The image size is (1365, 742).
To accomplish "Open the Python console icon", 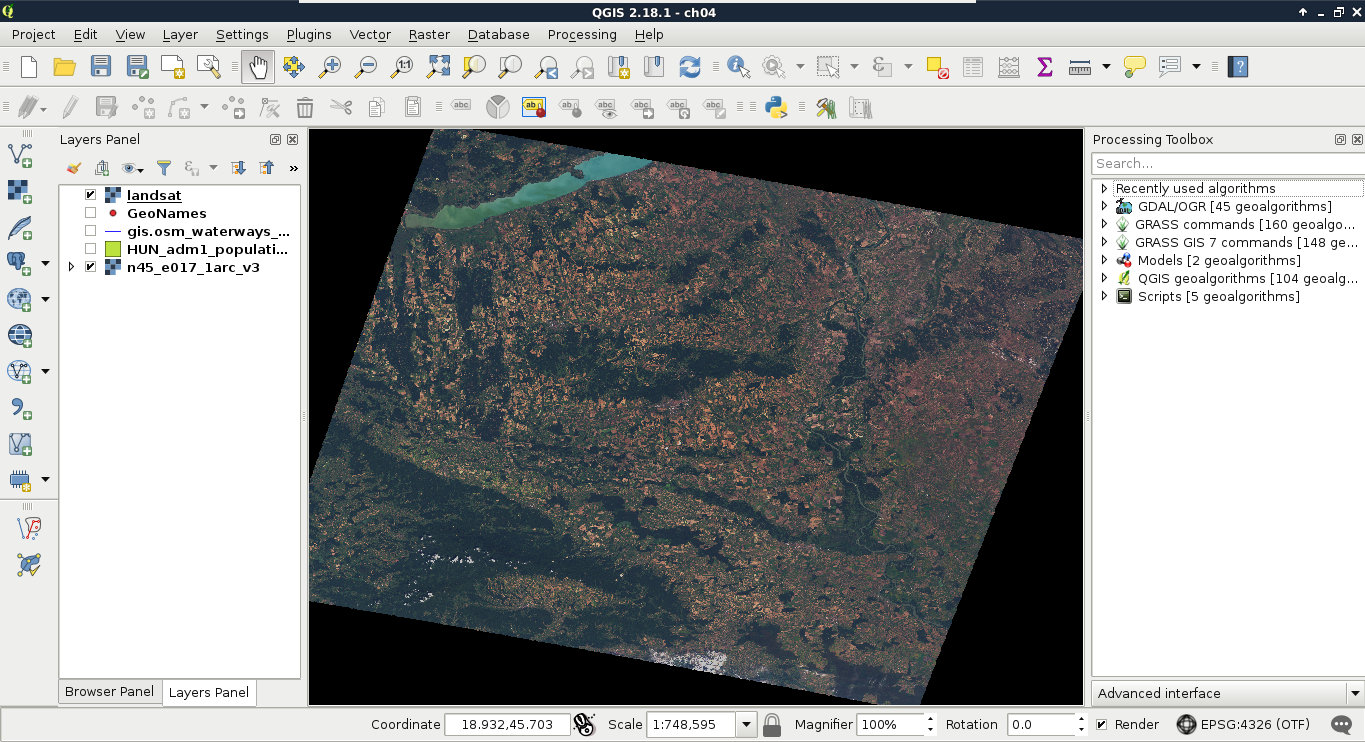I will pos(776,107).
